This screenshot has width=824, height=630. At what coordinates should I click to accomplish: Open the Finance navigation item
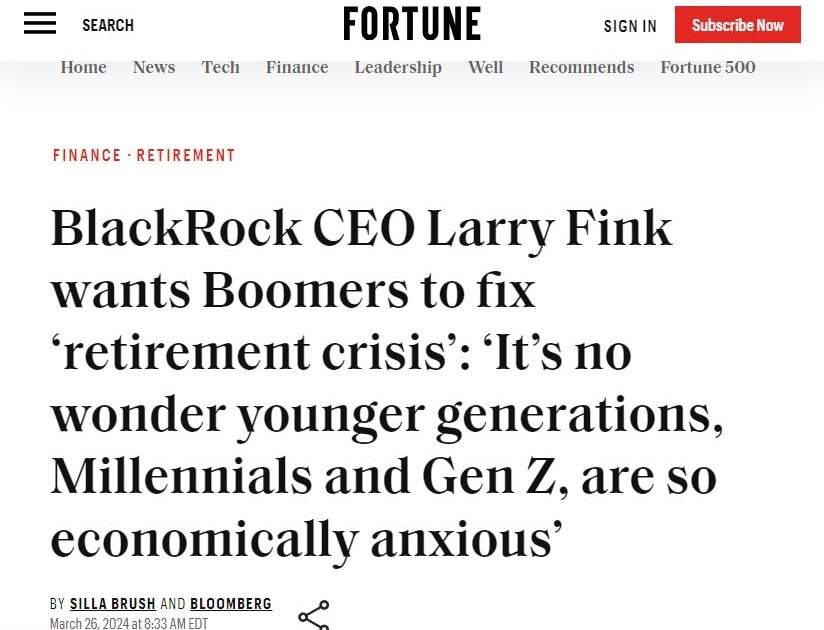[297, 67]
